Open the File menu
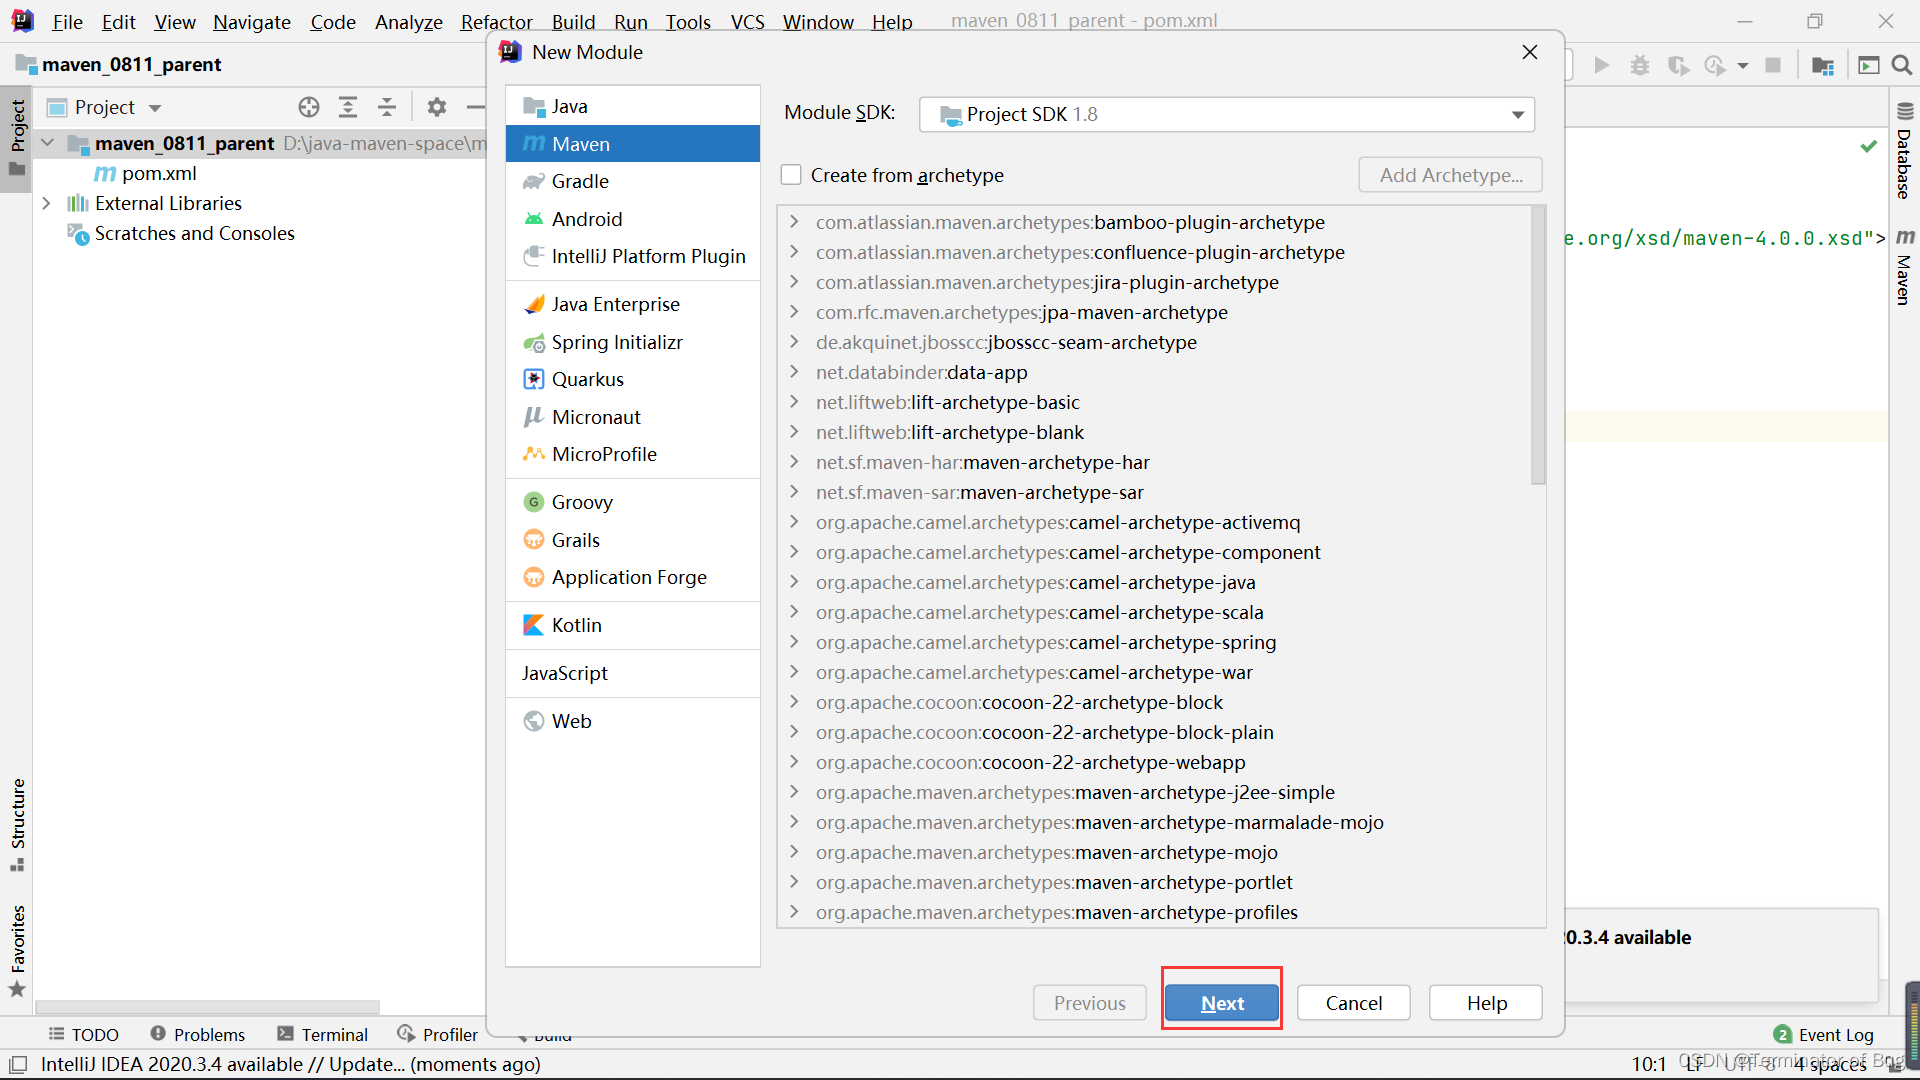The image size is (1920, 1080). pos(67,21)
